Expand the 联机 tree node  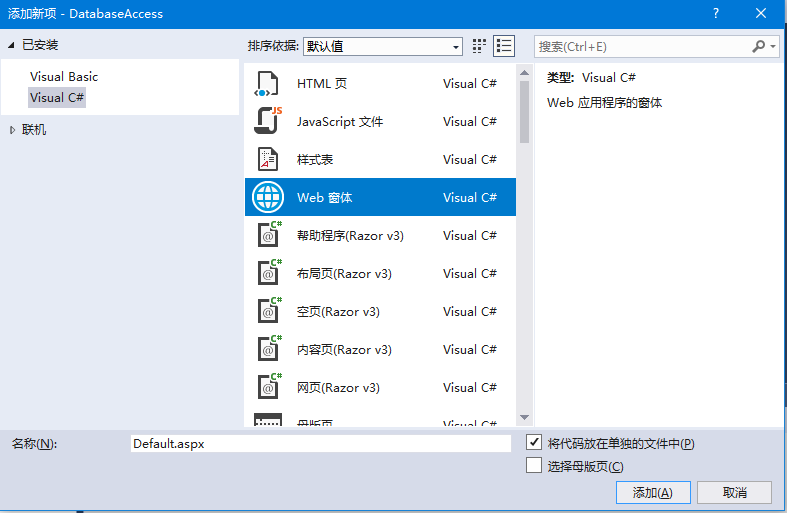12,130
